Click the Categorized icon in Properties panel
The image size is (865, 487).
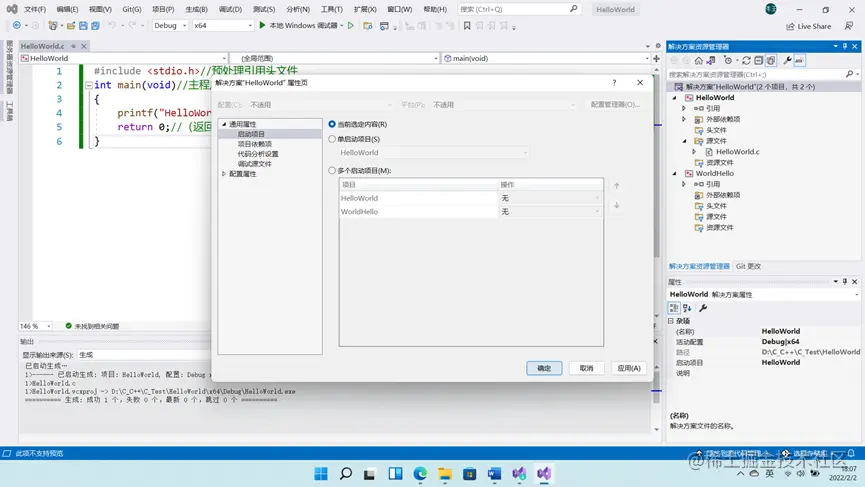(674, 308)
